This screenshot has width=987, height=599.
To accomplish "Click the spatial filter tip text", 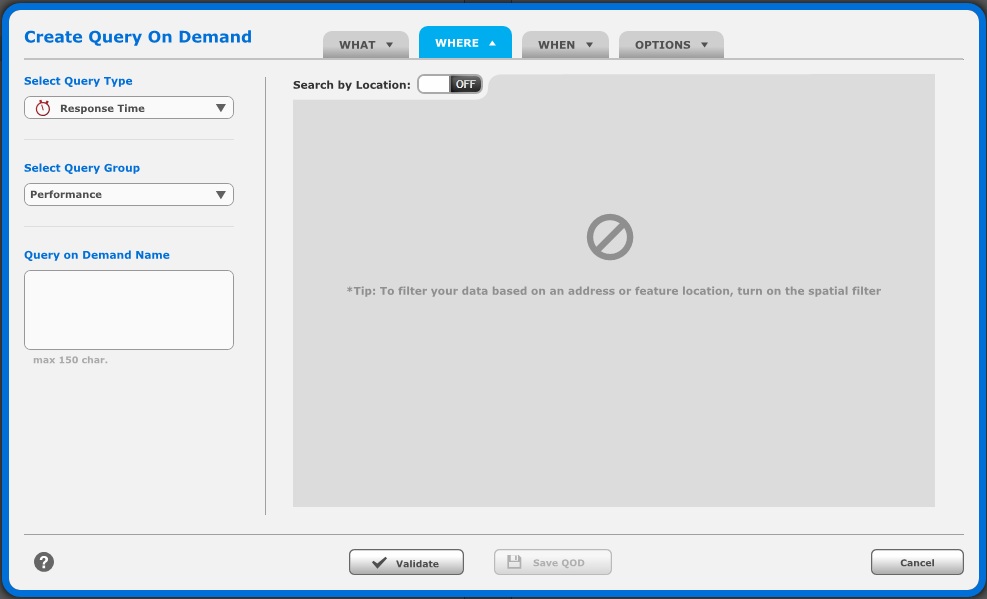I will (613, 291).
